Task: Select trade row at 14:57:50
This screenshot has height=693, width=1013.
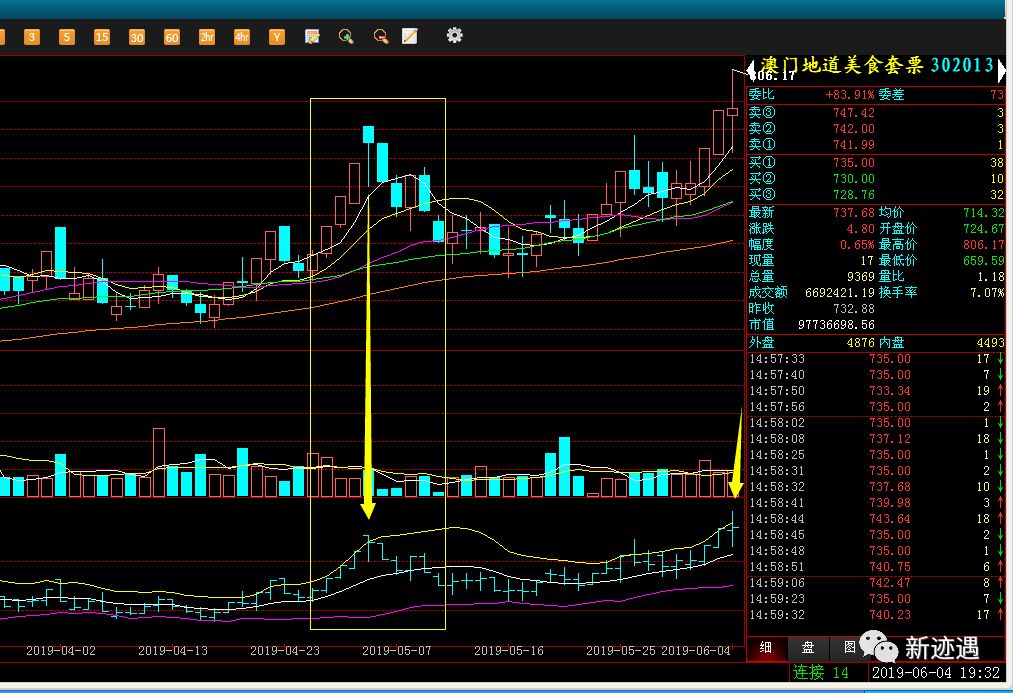Action: (876, 391)
